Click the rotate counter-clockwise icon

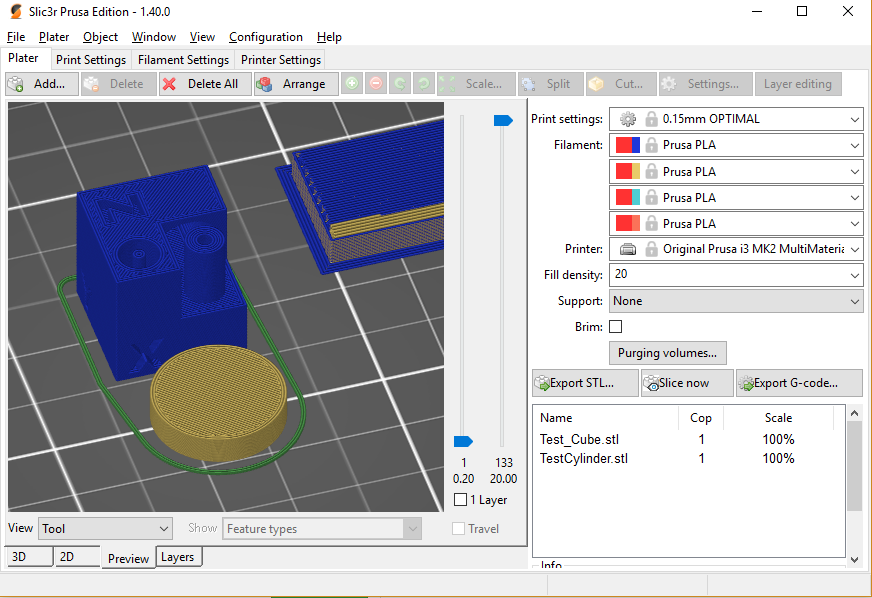[x=399, y=84]
